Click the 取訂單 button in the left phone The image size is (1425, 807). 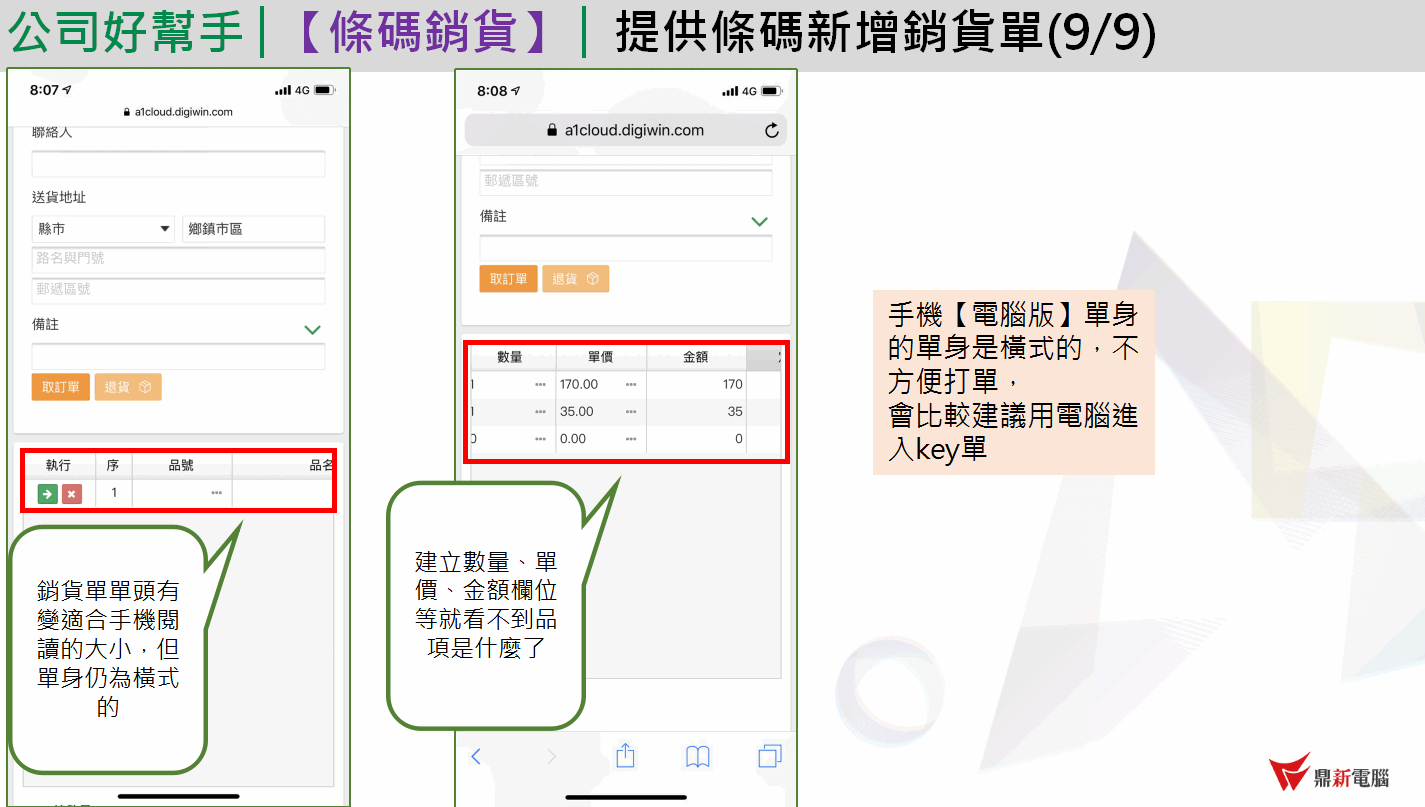[x=61, y=387]
